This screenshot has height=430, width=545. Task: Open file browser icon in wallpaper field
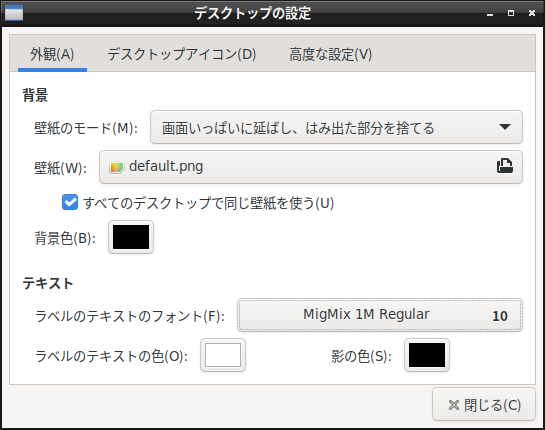tap(505, 166)
